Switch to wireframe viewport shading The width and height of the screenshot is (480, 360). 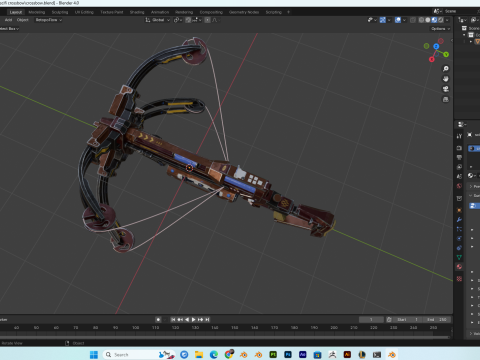(421, 20)
